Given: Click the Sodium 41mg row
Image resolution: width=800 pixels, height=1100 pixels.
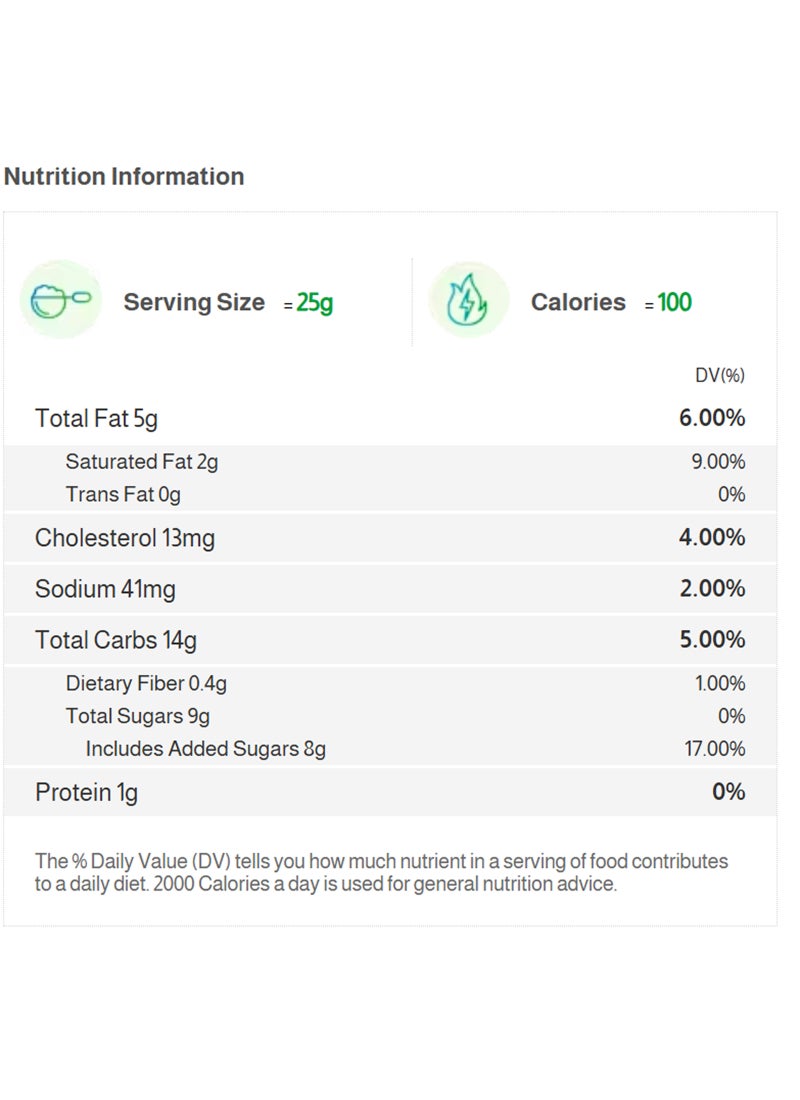Looking at the screenshot, I should coord(105,589).
